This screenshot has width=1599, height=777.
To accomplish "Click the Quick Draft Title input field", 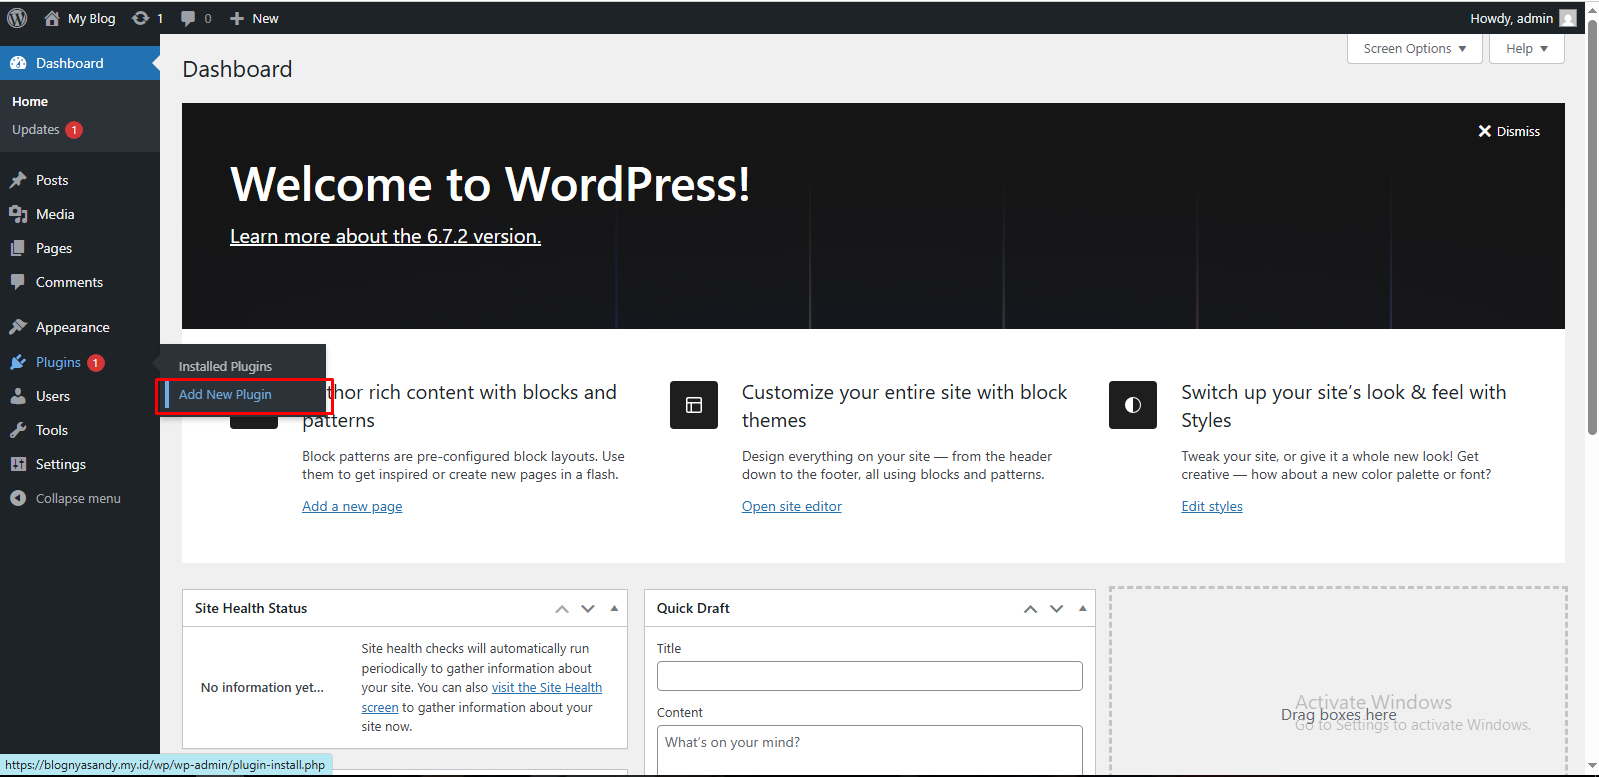I will pos(870,676).
